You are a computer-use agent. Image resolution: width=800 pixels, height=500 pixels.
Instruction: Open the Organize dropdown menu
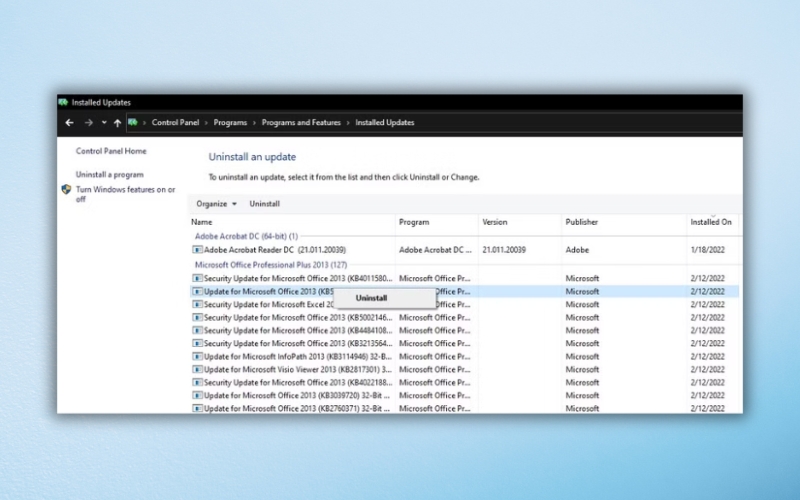[216, 204]
